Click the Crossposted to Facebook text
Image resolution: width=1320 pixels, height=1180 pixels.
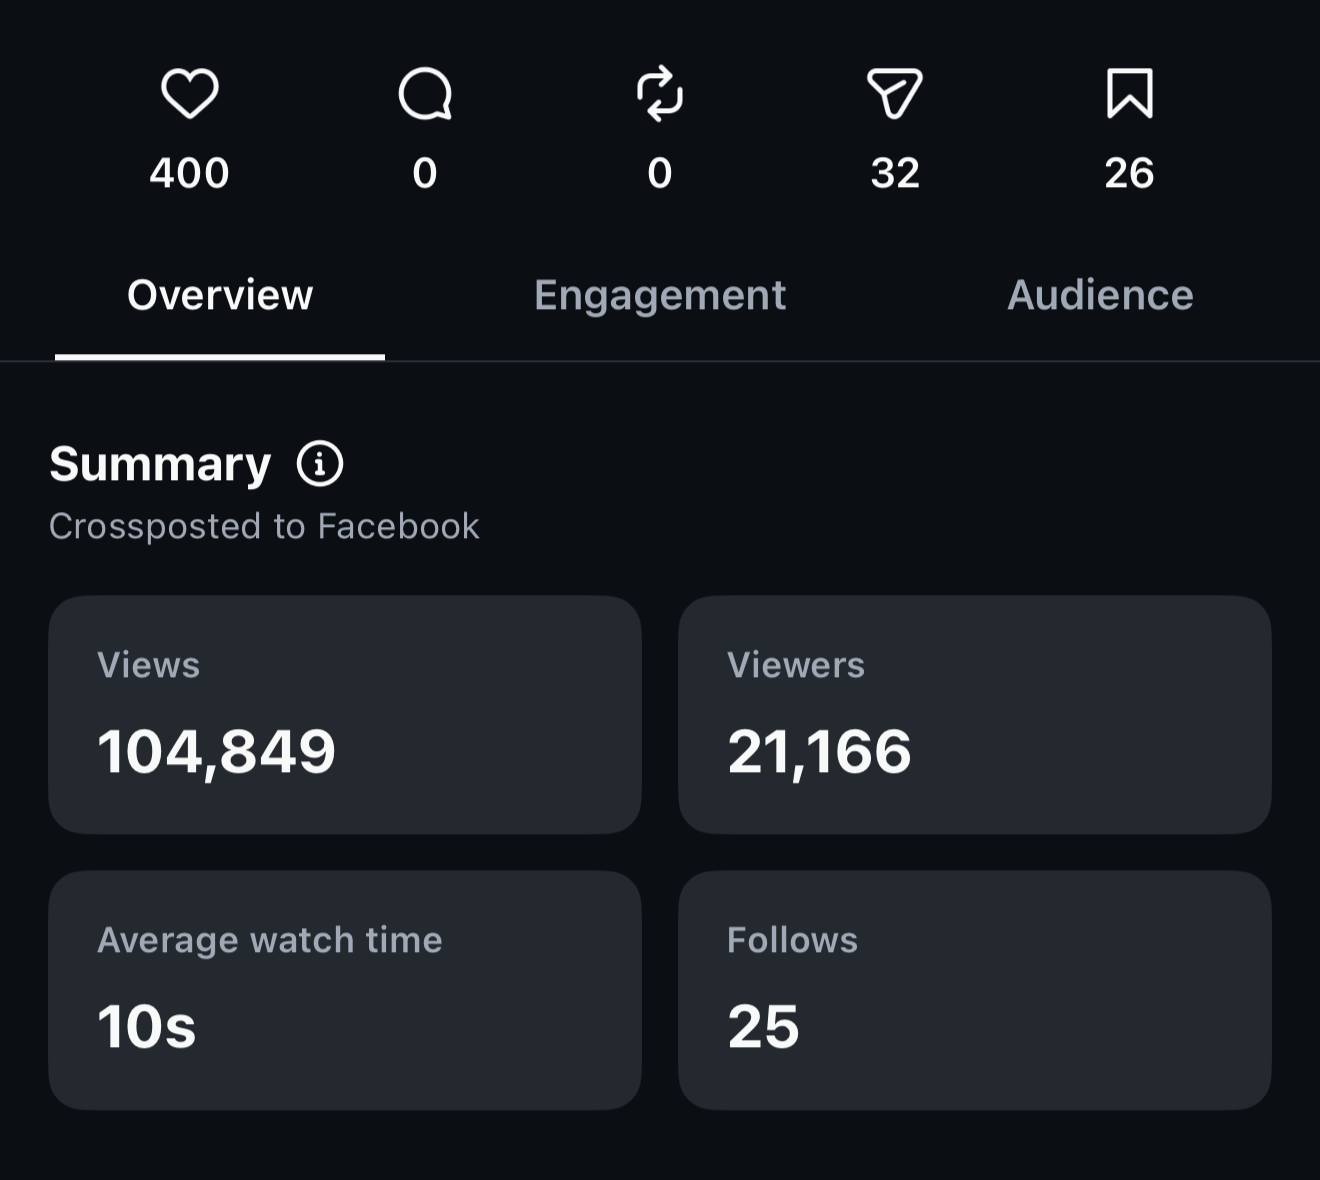[x=264, y=526]
